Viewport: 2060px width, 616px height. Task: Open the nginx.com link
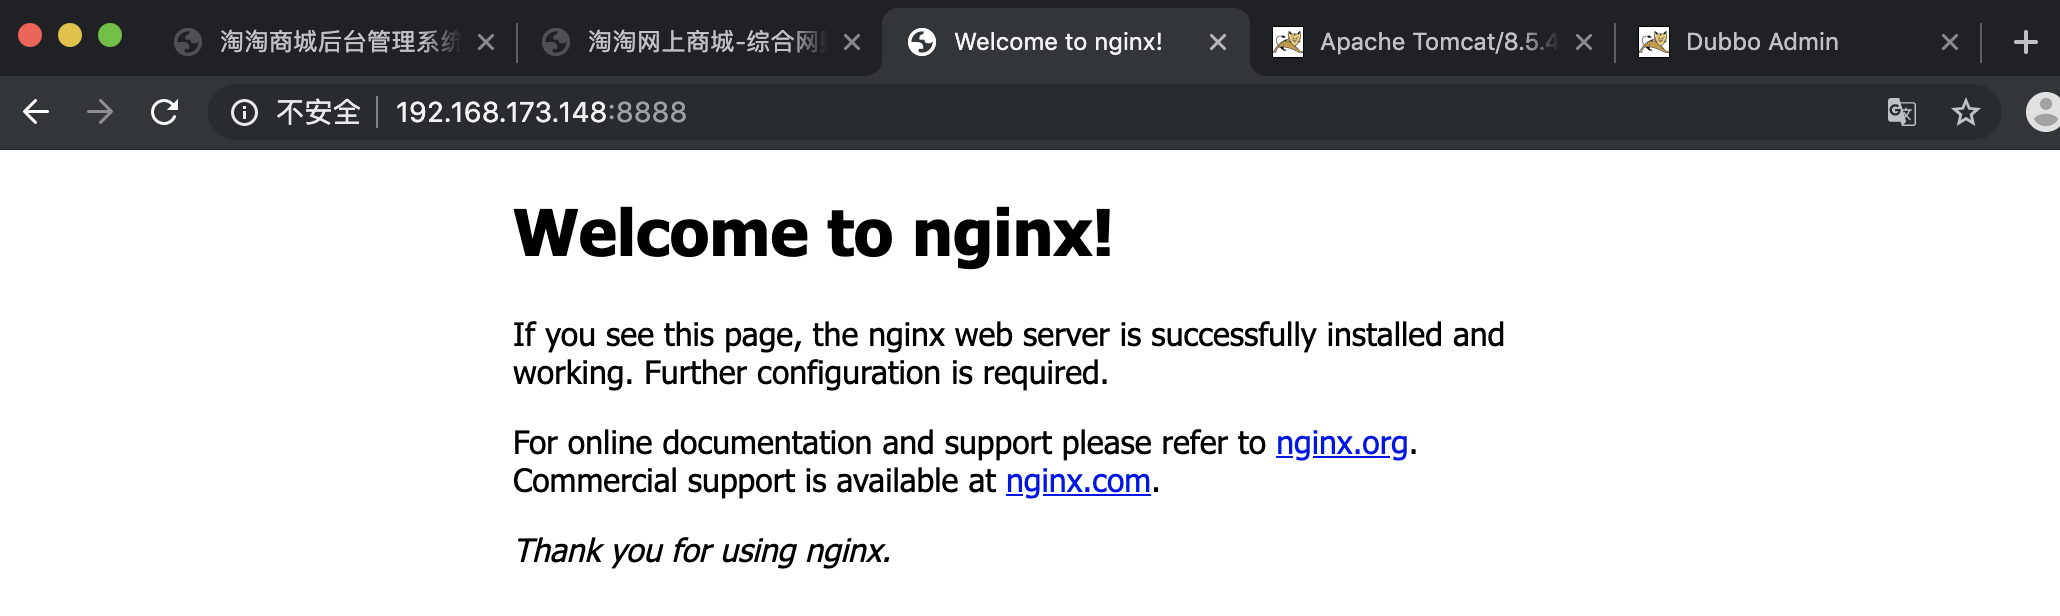tap(1078, 481)
